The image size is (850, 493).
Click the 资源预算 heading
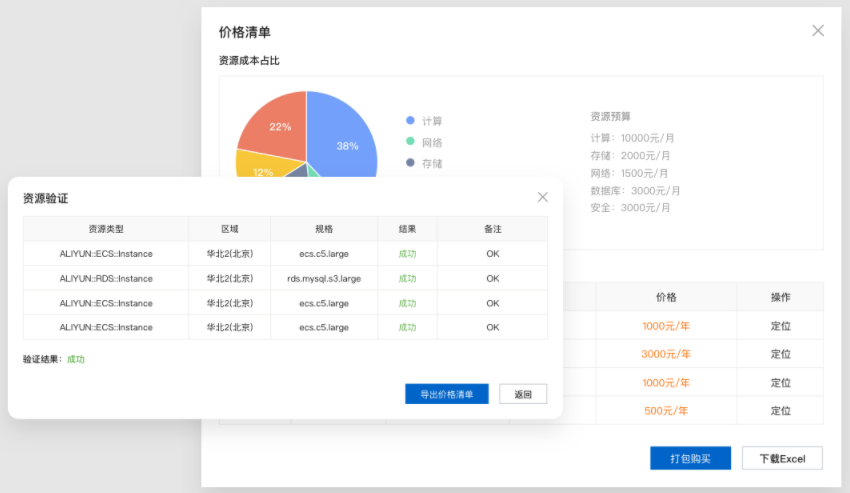pyautogui.click(x=610, y=116)
